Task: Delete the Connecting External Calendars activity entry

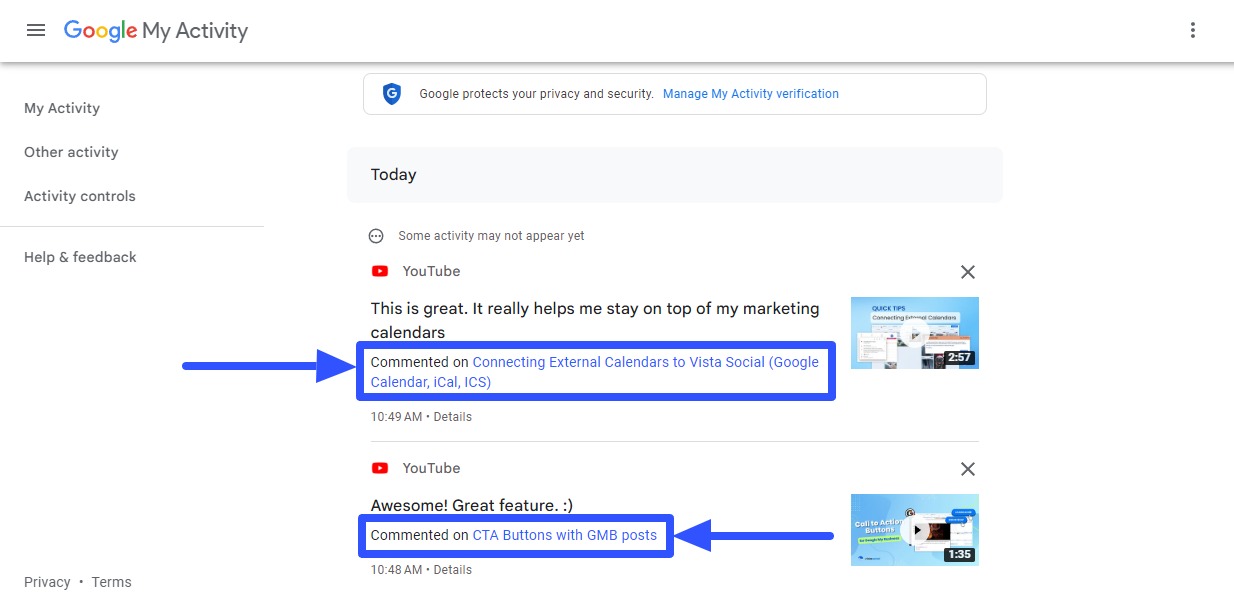Action: click(x=967, y=271)
